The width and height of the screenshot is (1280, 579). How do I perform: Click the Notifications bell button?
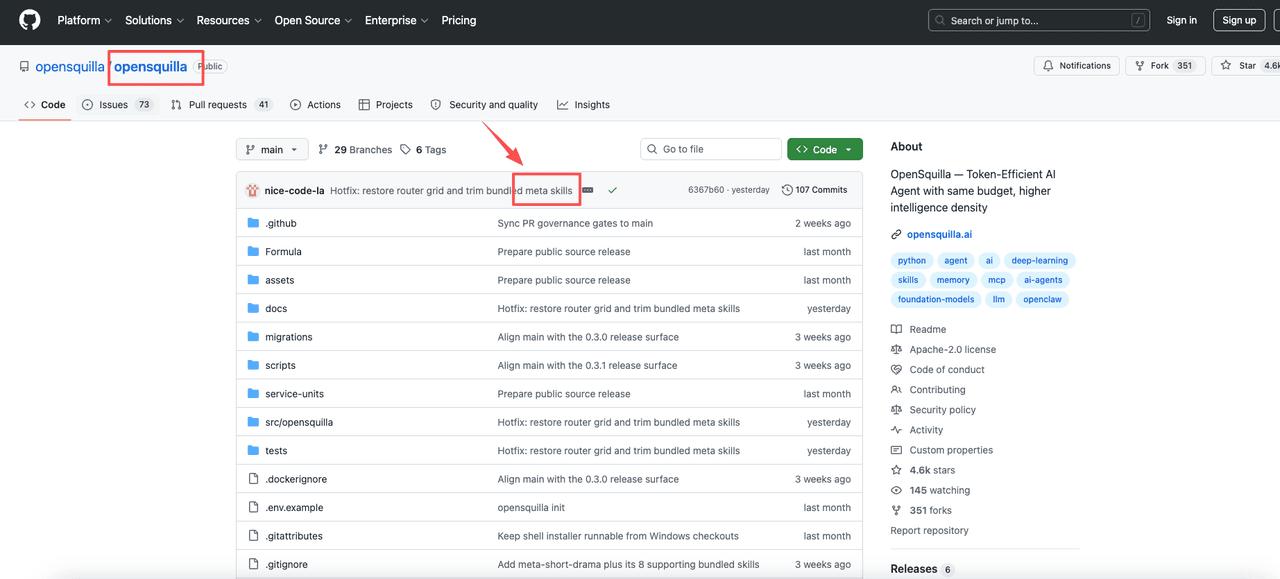click(x=1076, y=65)
